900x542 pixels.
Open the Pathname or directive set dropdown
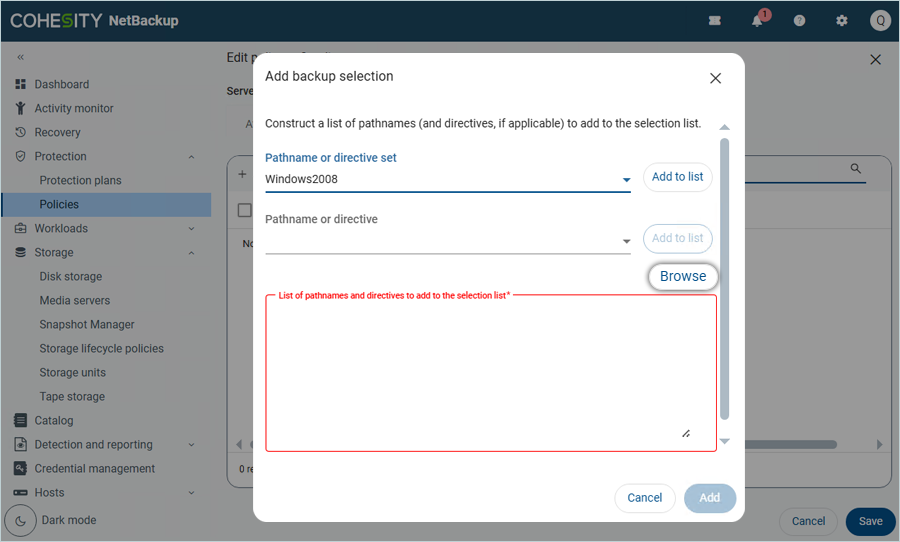point(626,180)
